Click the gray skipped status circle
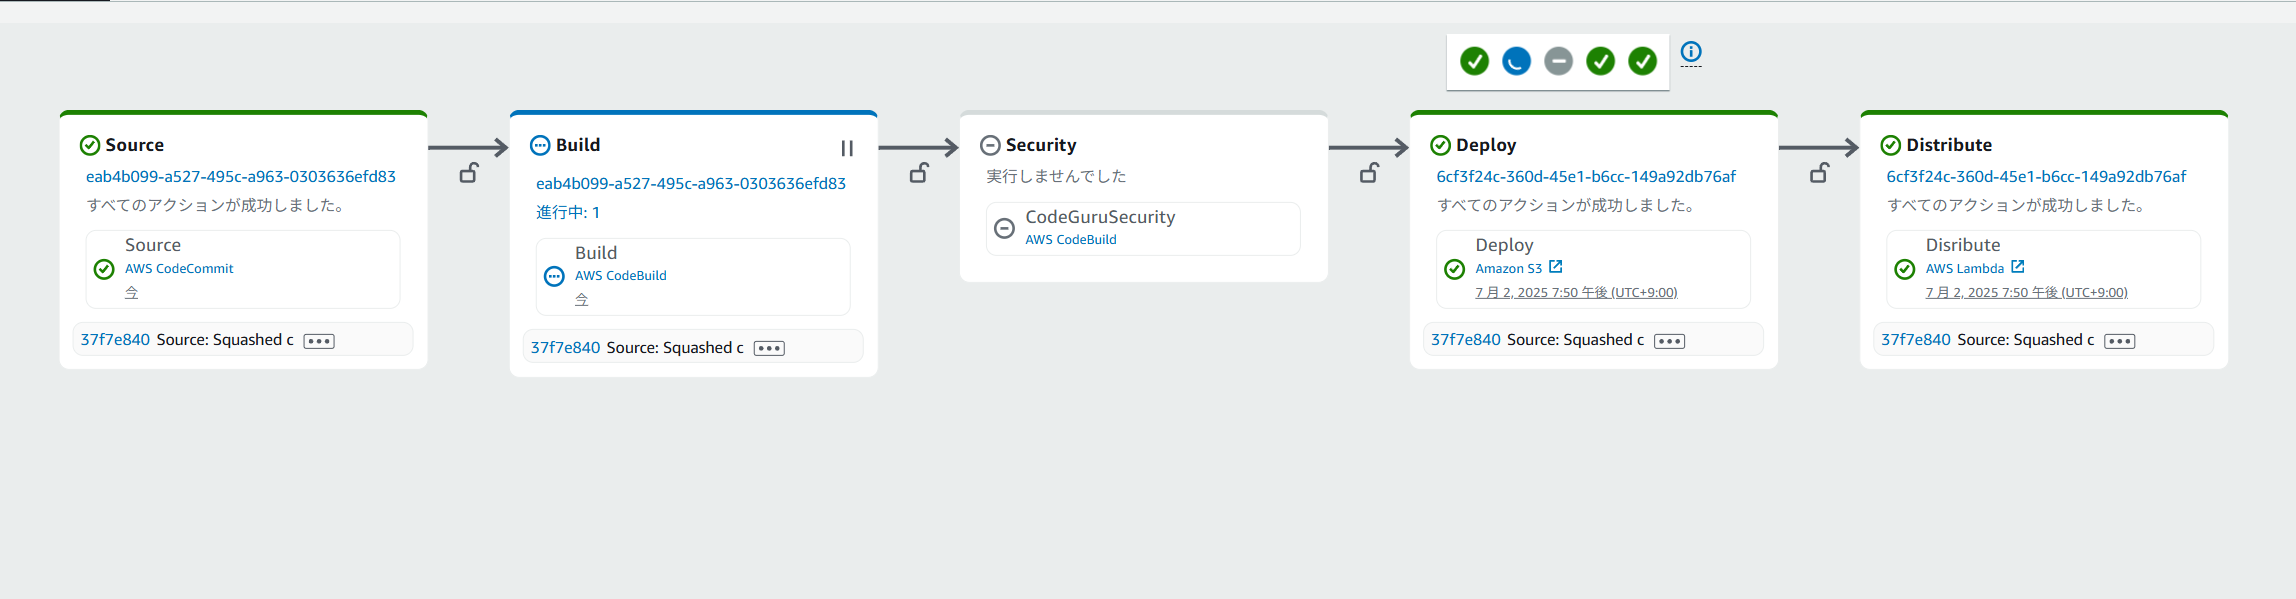Screen dimensions: 2296x599 point(1558,62)
